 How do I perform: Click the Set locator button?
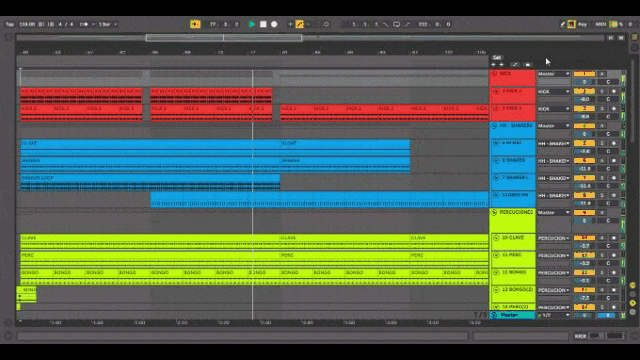tap(497, 58)
